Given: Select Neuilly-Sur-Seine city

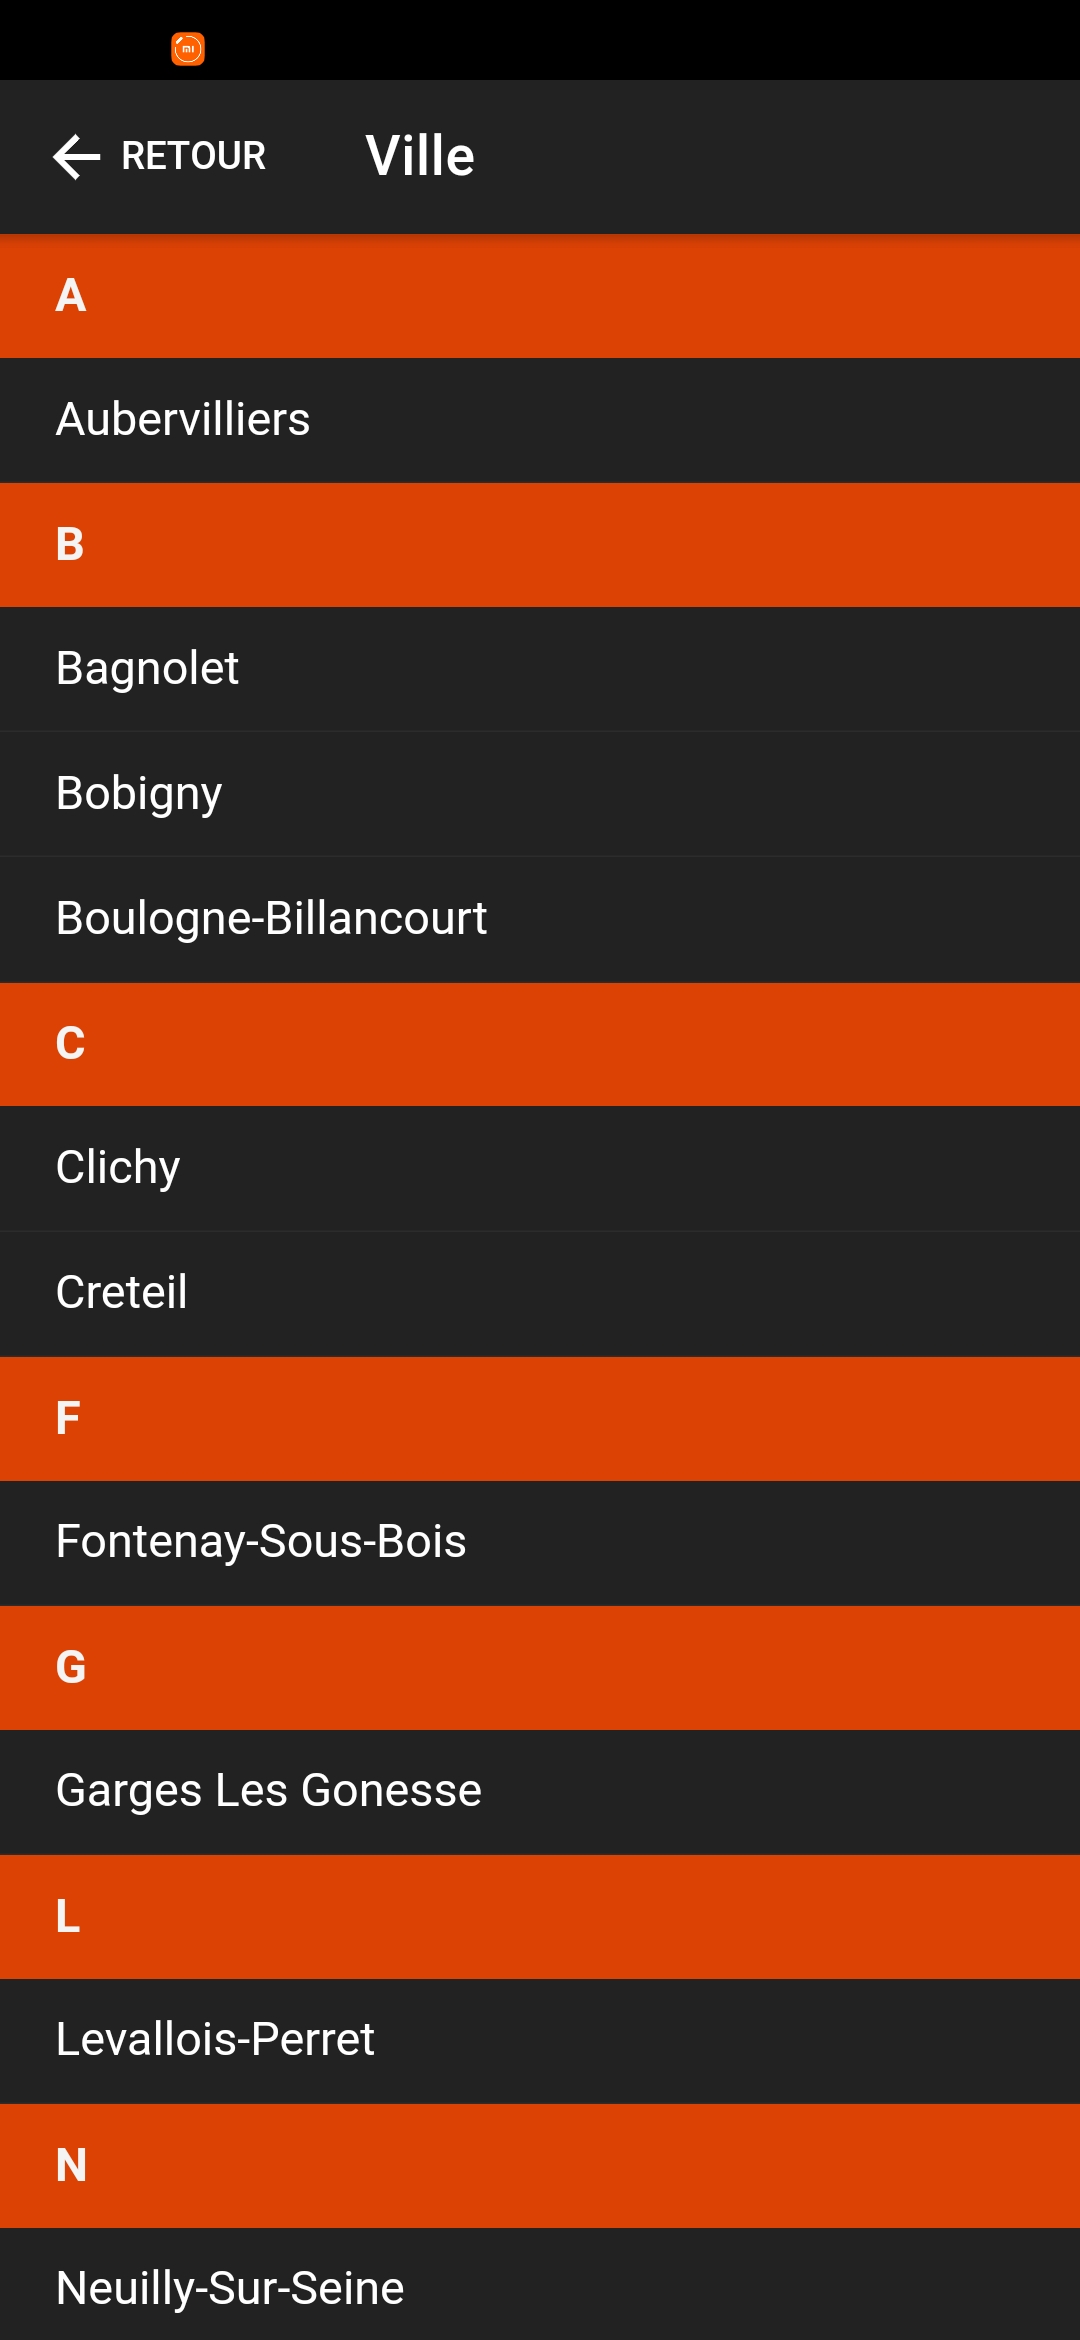Looking at the screenshot, I should 540,2286.
